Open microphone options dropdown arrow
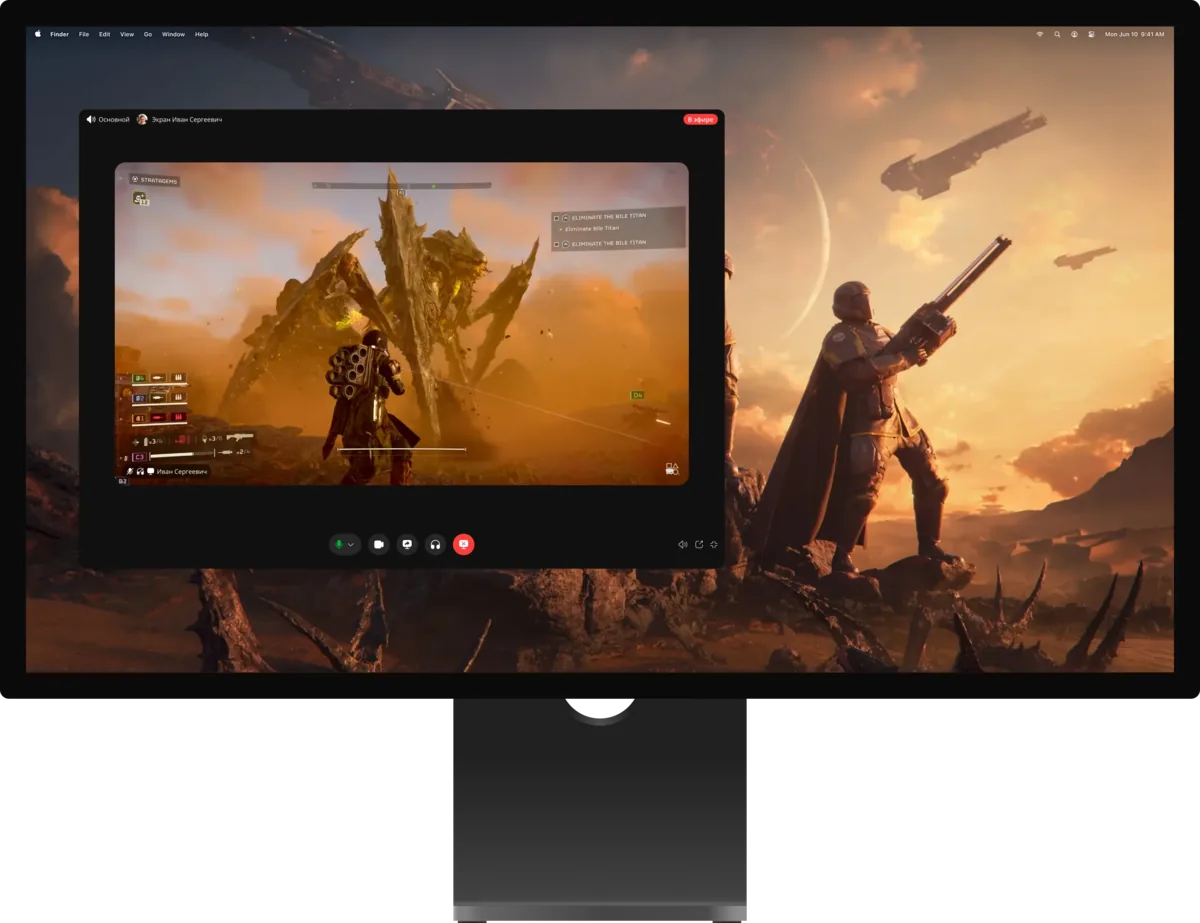 point(351,544)
